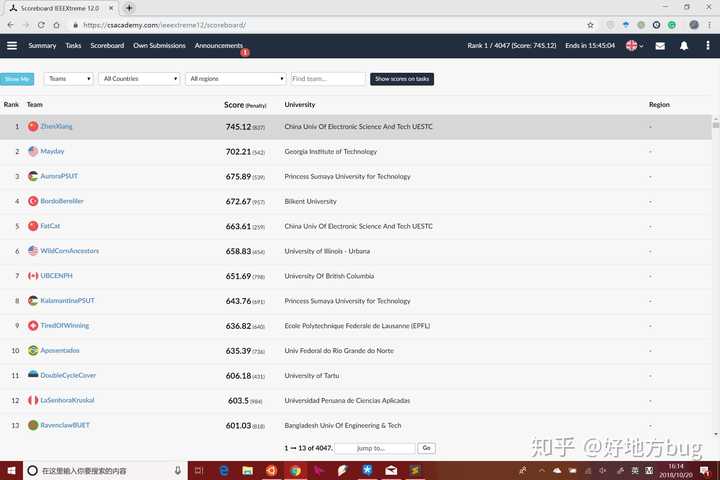Open team DoubleCycleCover link

tap(68, 375)
